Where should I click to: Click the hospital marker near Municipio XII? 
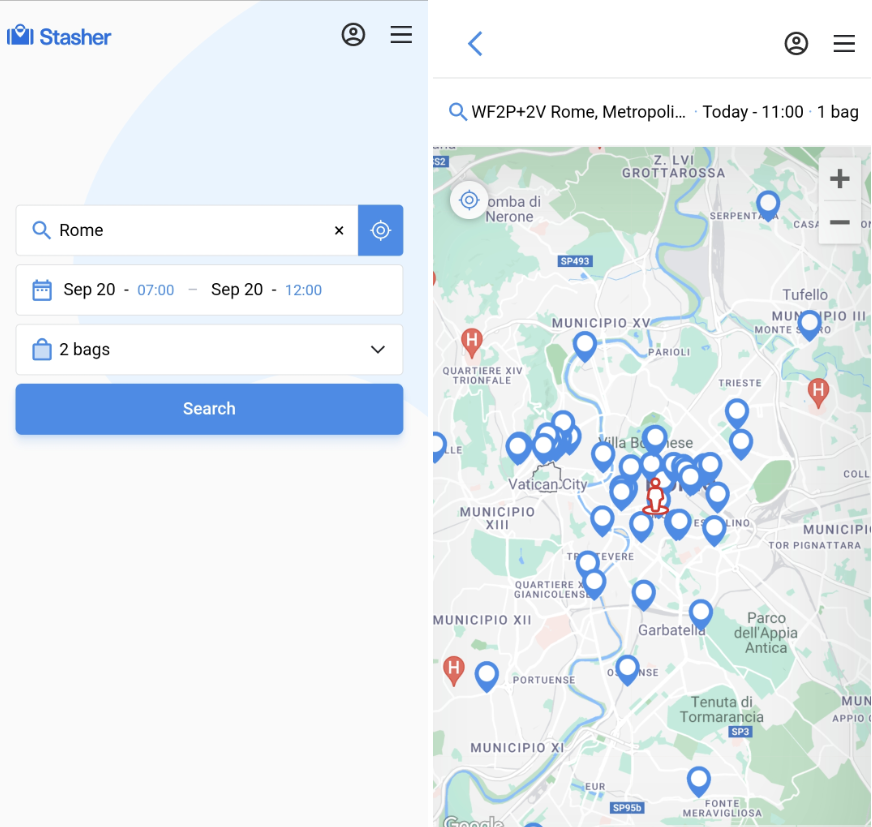tap(454, 671)
